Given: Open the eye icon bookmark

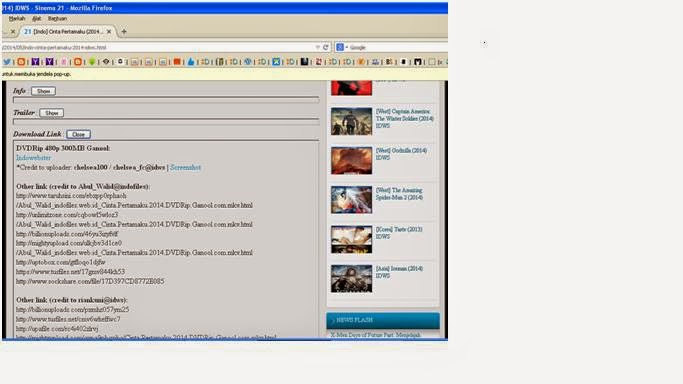Looking at the screenshot, I should coord(106,62).
